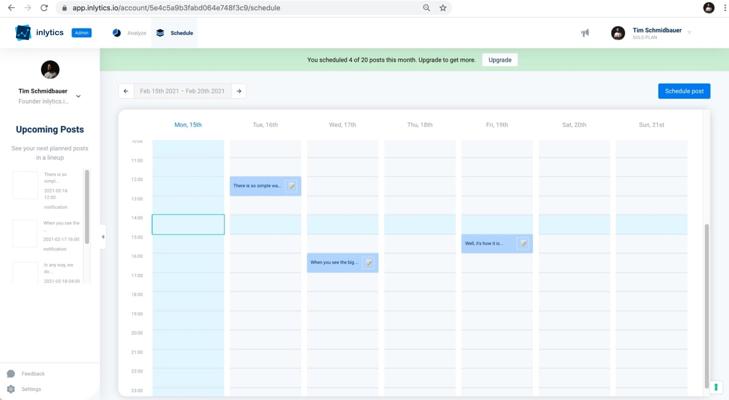Click the Feedback chat icon
Screen dimensions: 729x400
(11, 373)
